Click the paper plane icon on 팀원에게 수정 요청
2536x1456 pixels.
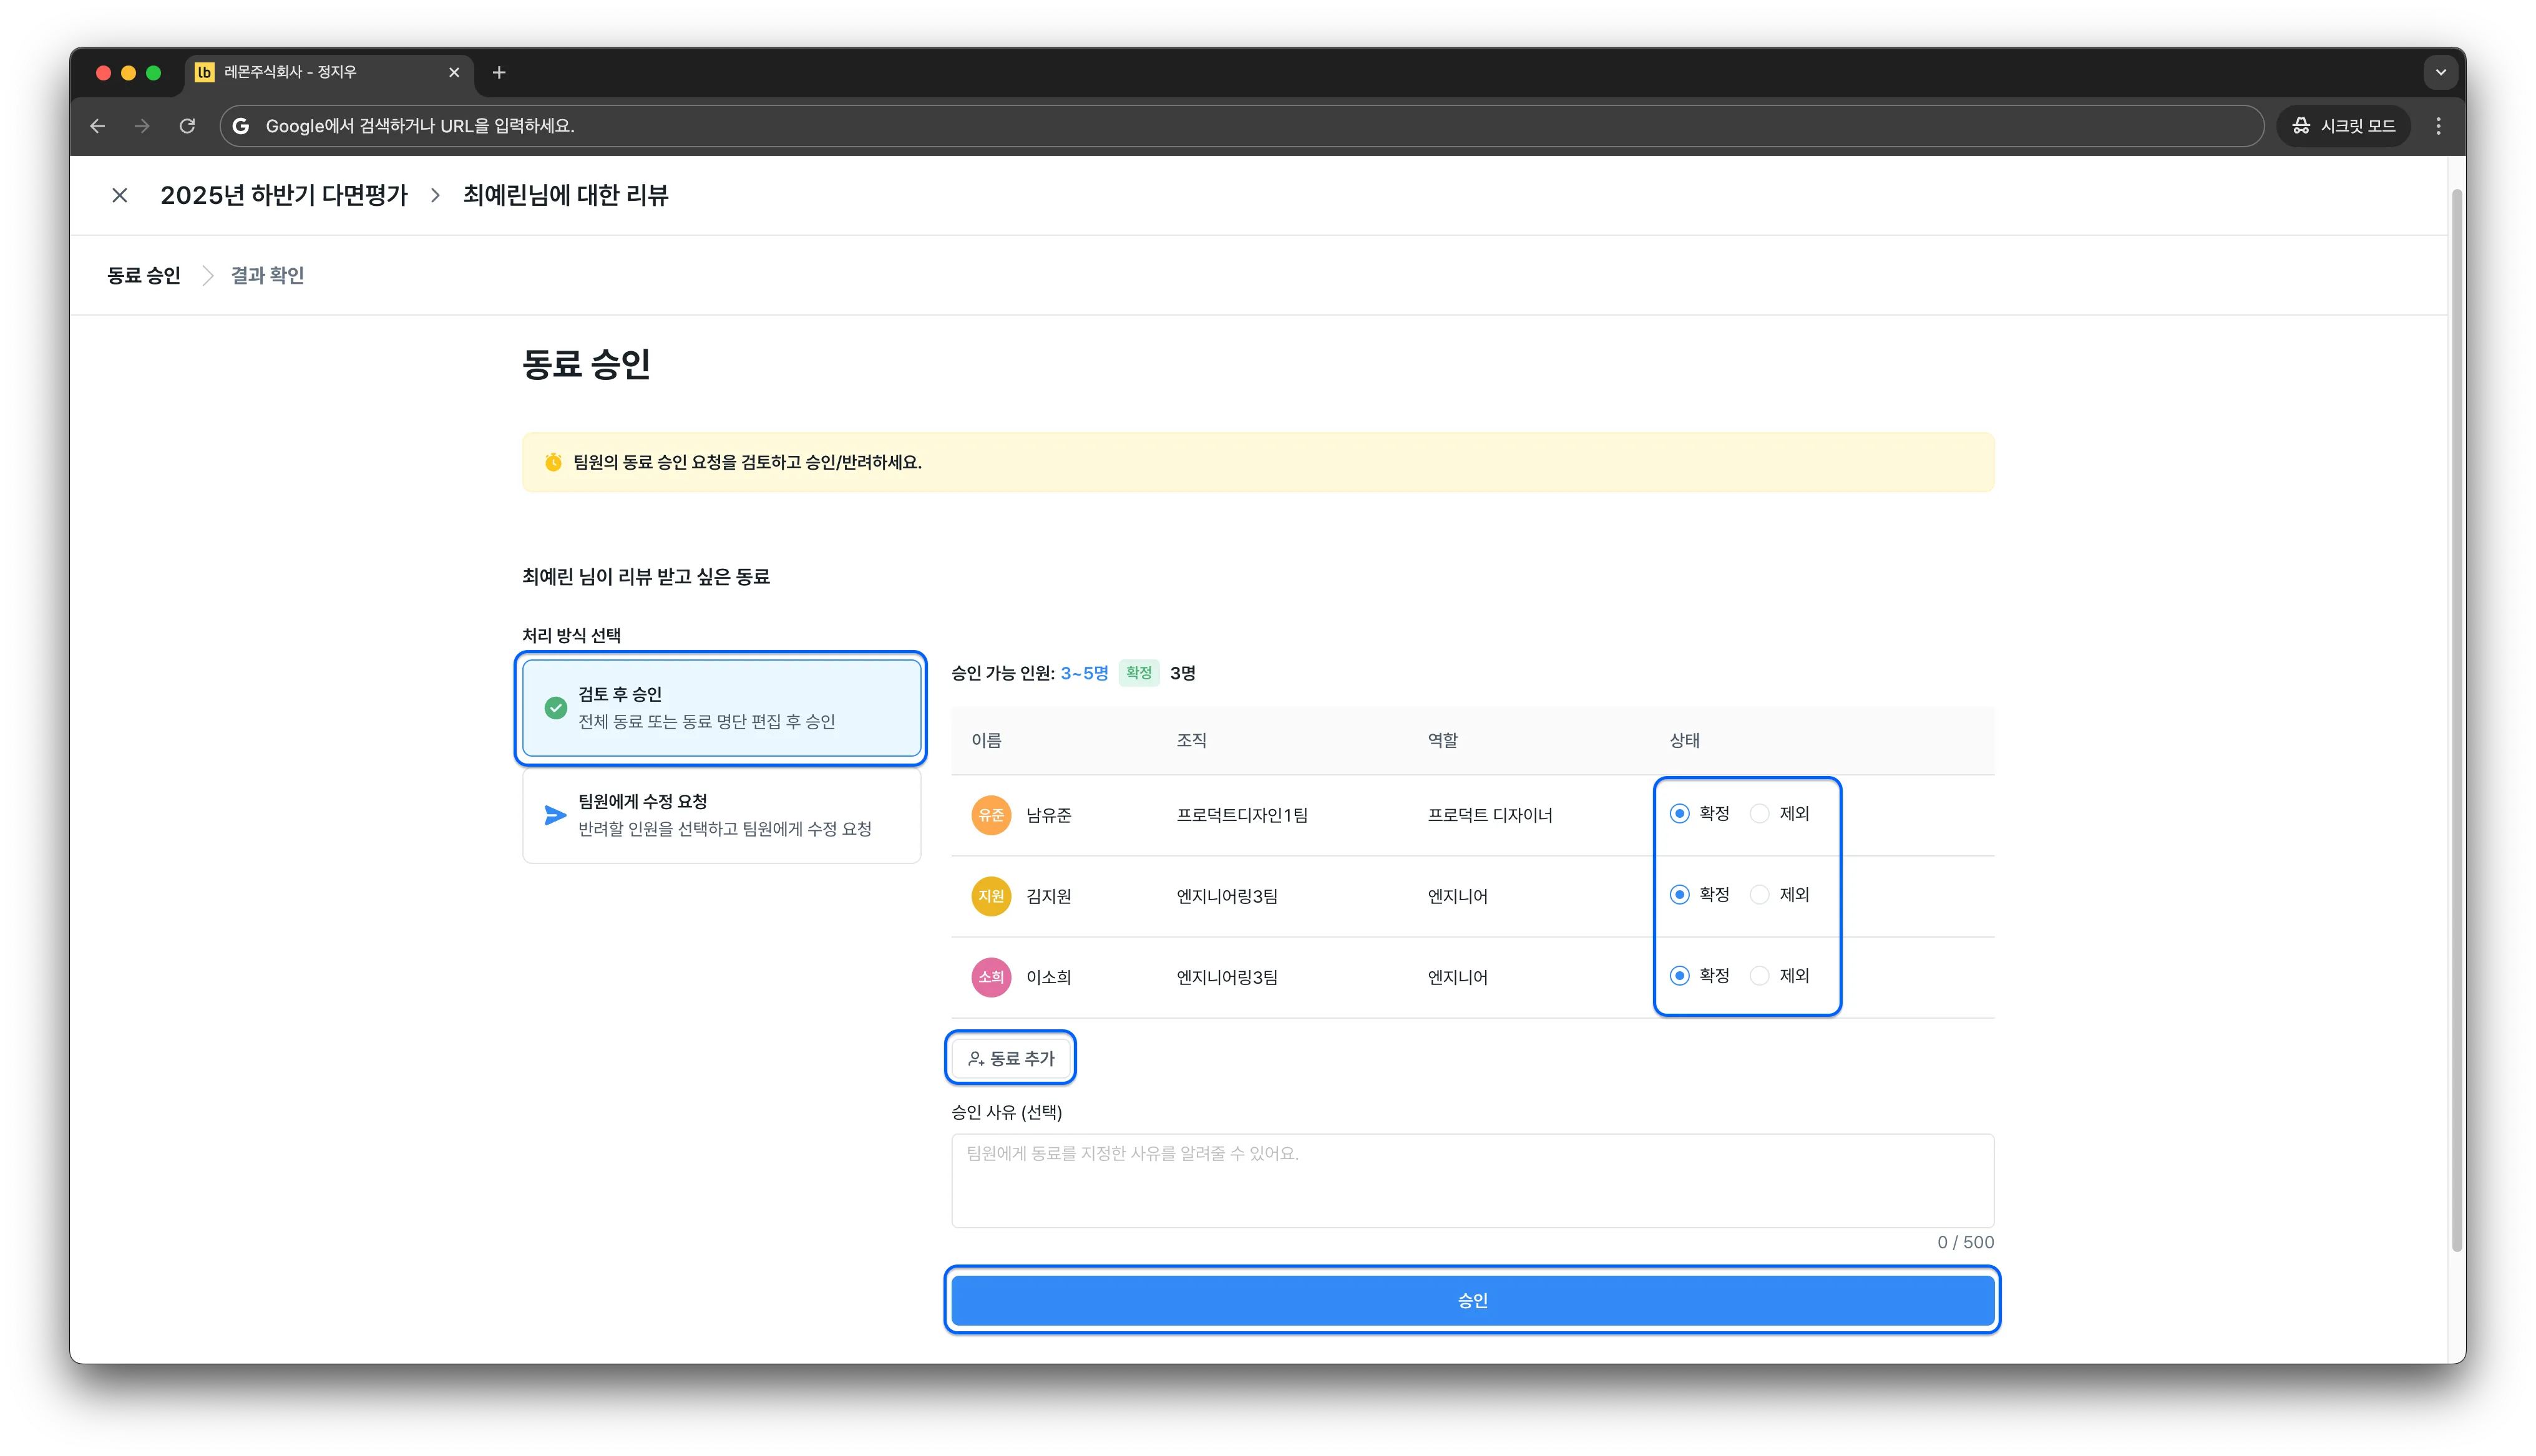(x=555, y=815)
